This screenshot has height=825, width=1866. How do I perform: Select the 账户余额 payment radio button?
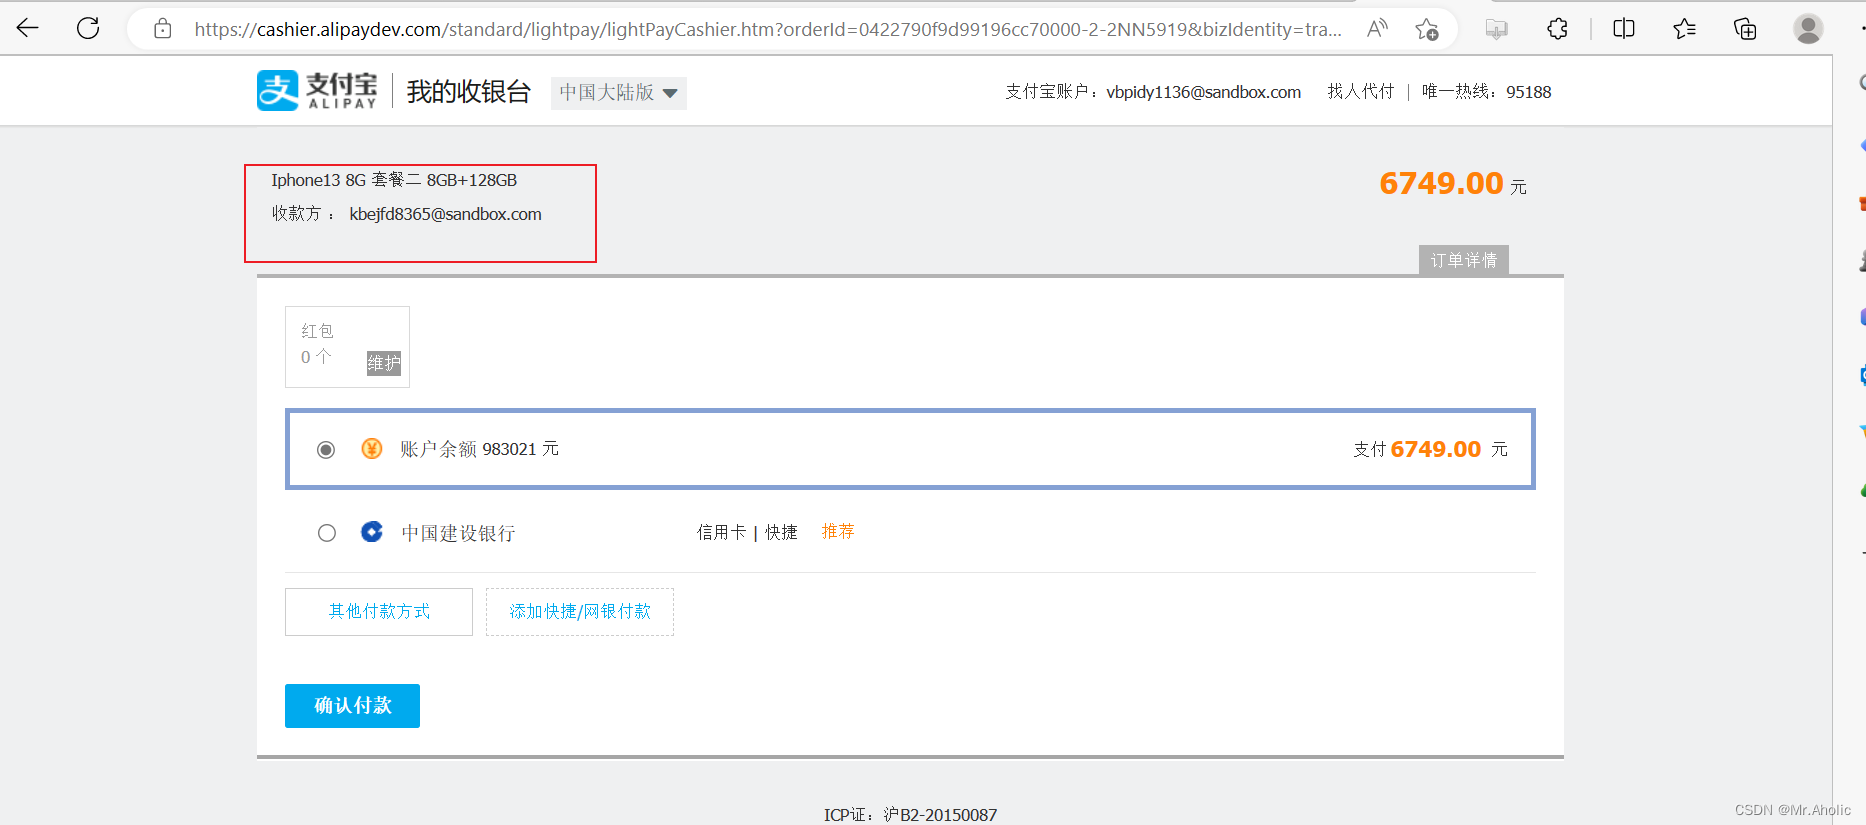click(x=326, y=450)
